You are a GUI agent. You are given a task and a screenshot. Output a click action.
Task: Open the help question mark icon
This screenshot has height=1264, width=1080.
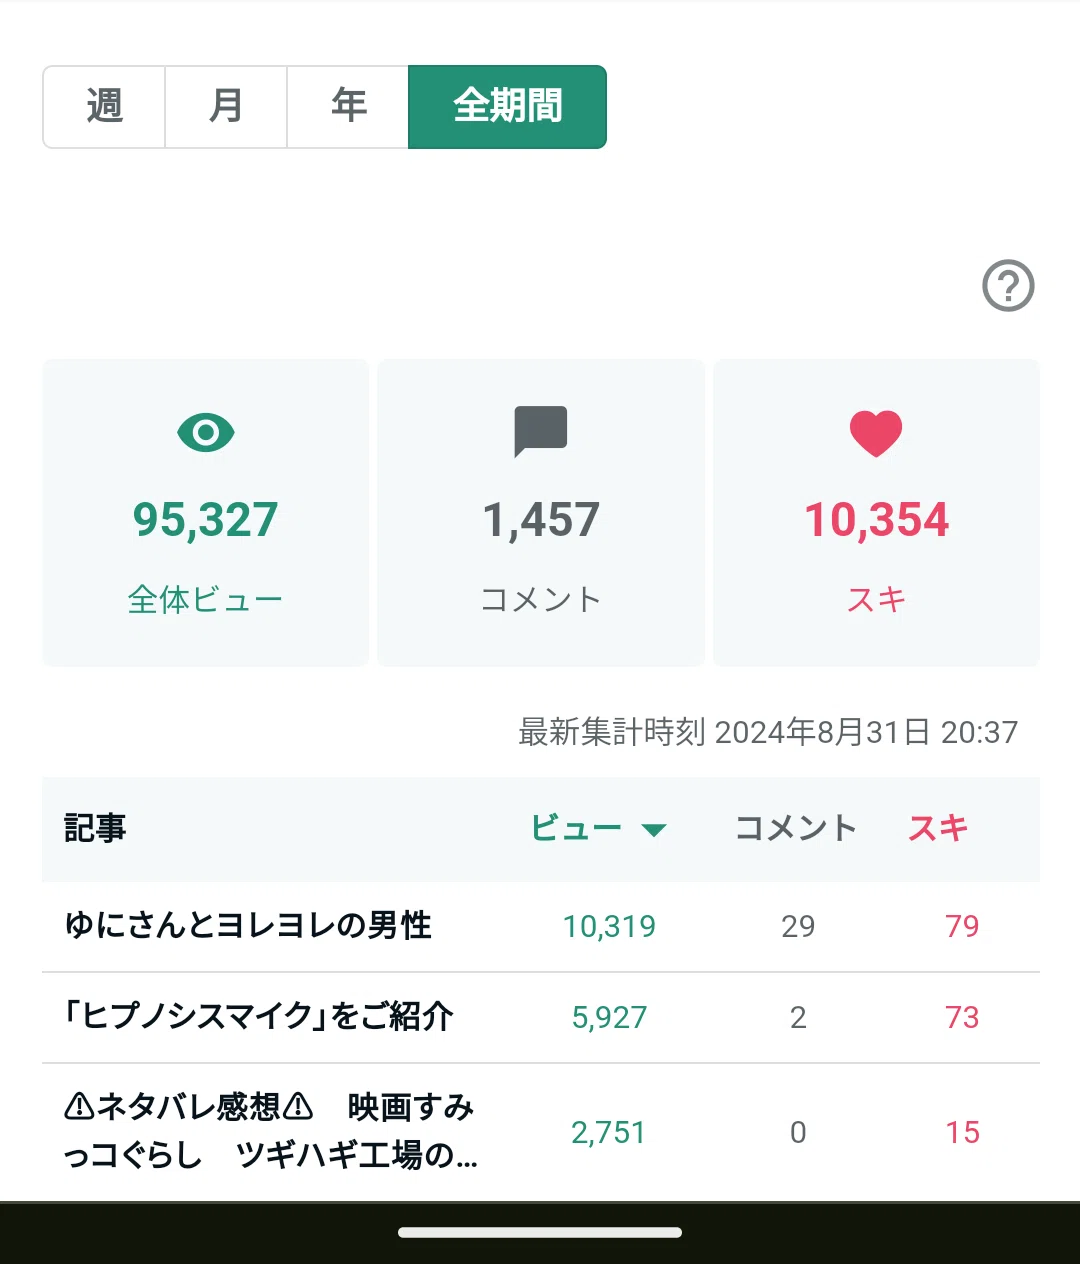(x=1008, y=286)
